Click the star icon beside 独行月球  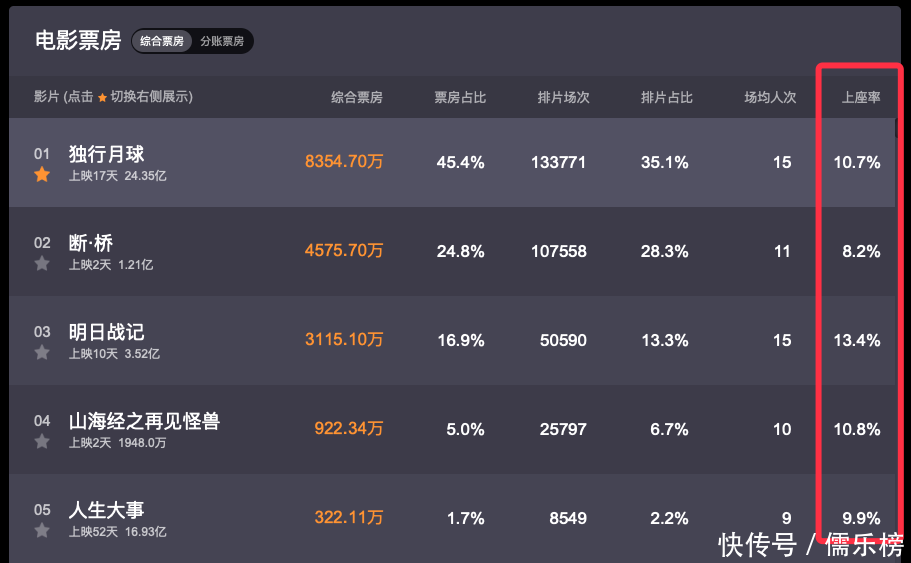click(42, 175)
